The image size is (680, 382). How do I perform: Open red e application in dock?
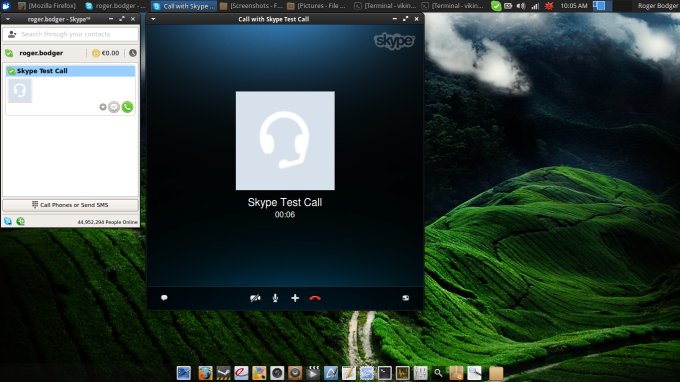241,372
